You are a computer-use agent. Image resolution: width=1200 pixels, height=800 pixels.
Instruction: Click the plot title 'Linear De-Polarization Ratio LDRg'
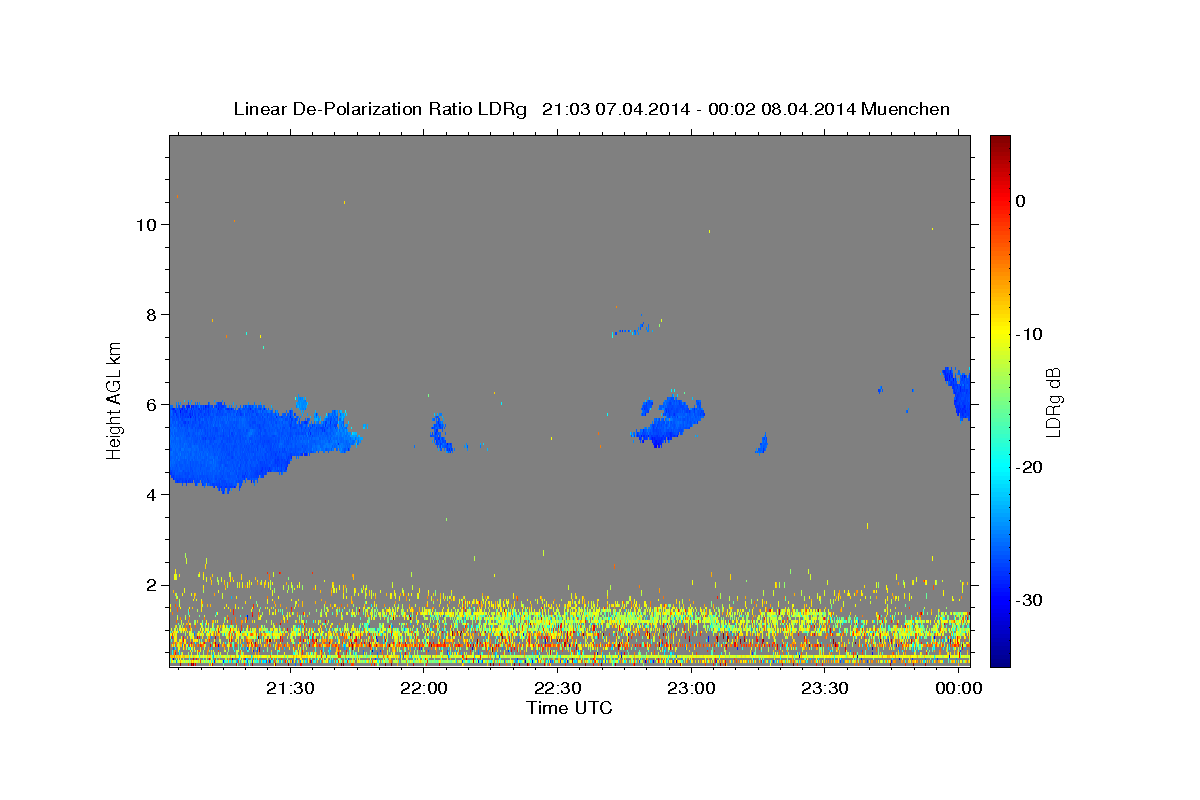coord(380,108)
